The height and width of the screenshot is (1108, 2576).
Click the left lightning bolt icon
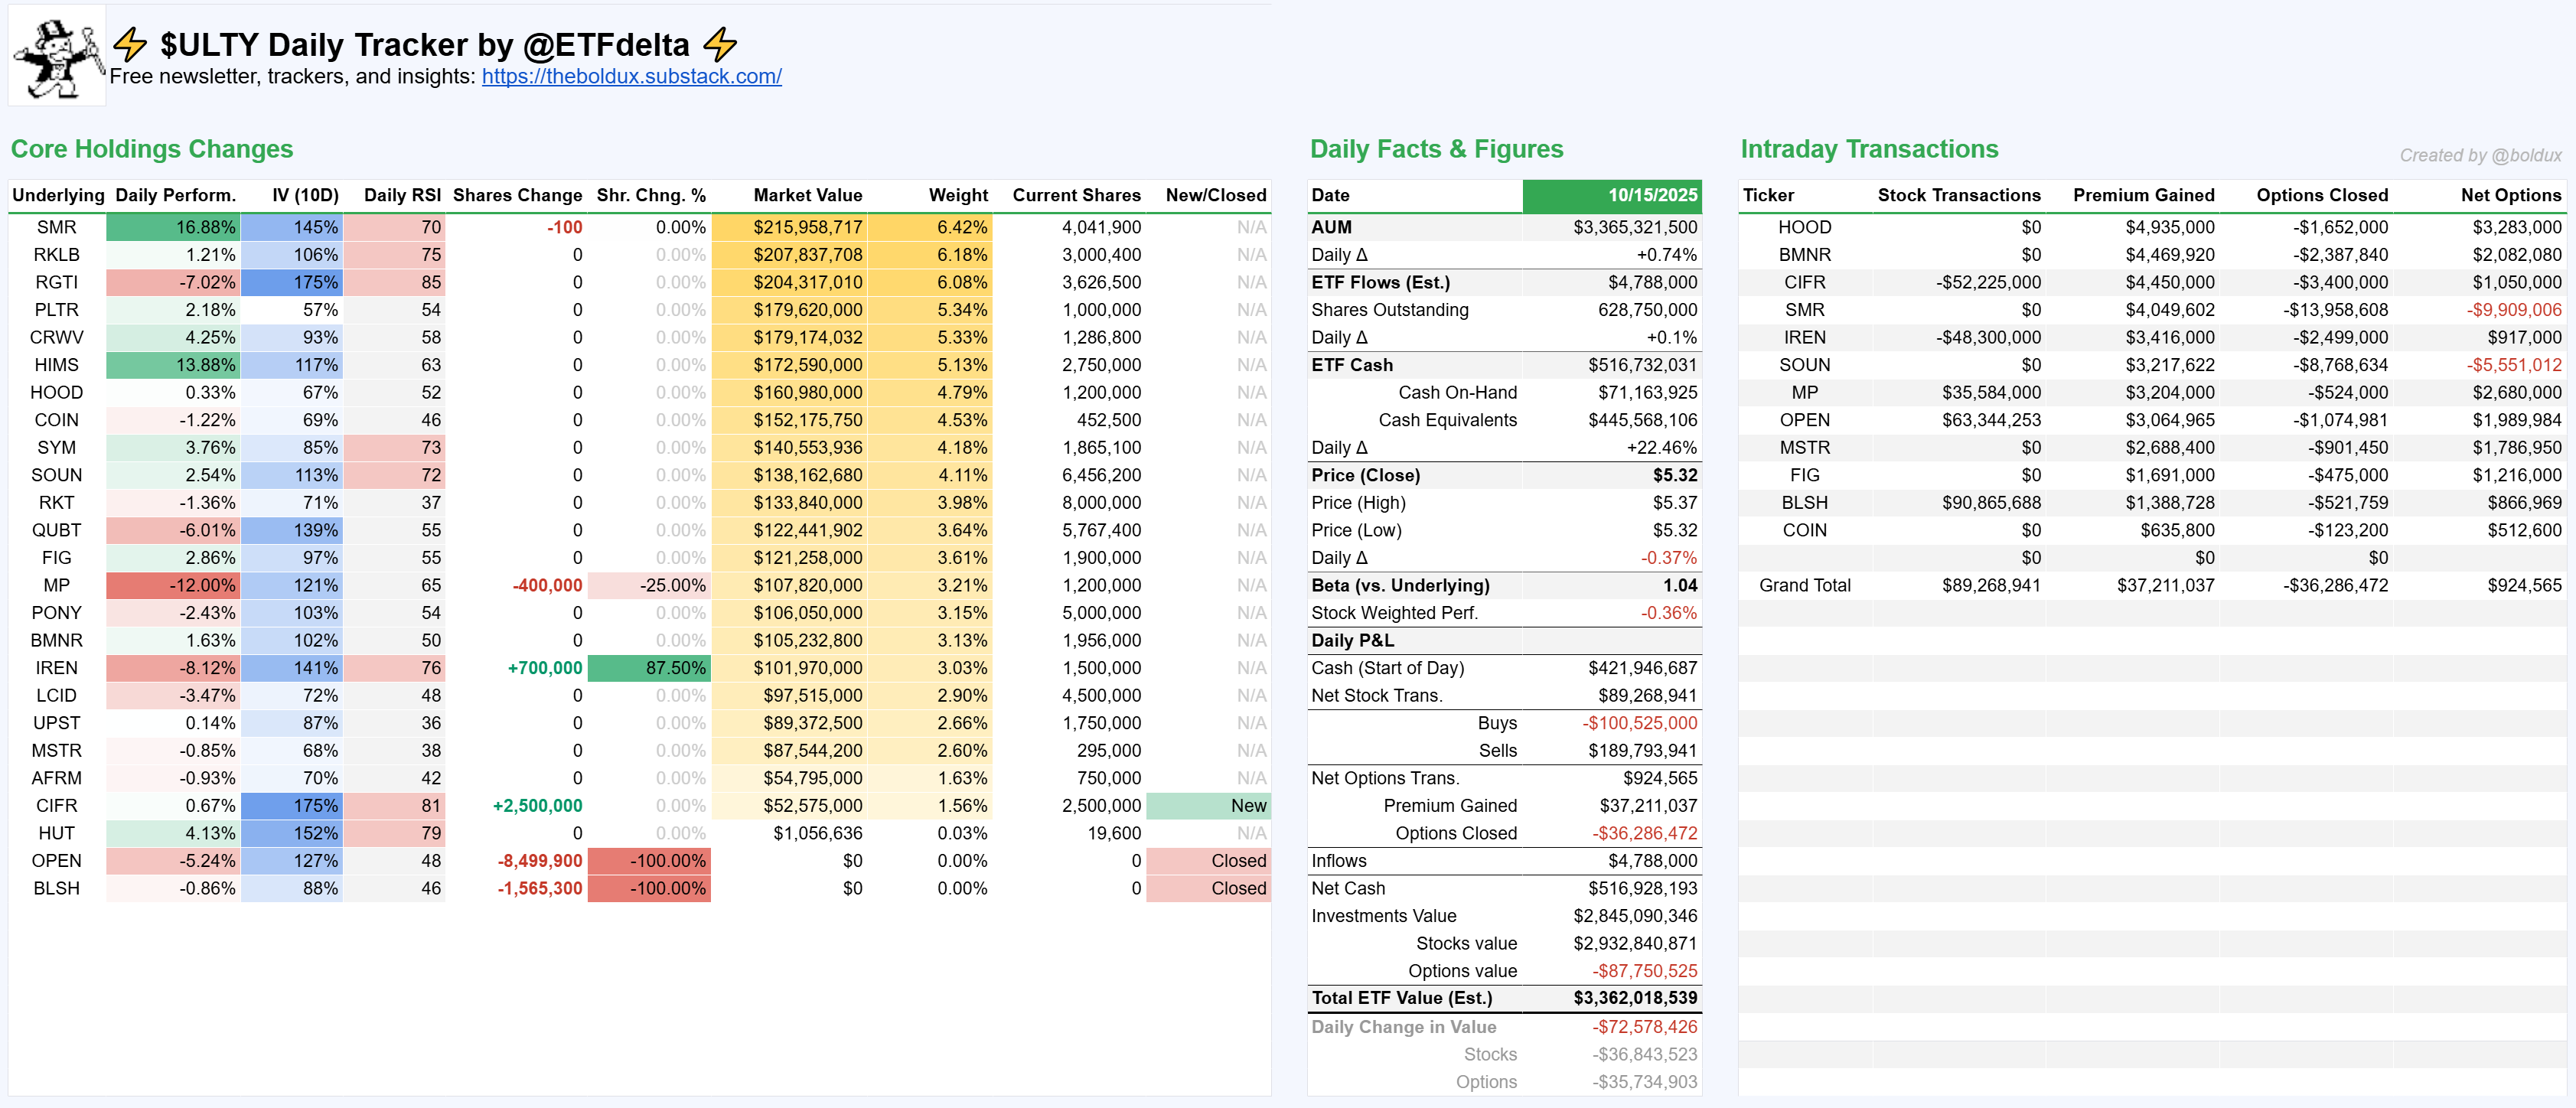click(130, 44)
